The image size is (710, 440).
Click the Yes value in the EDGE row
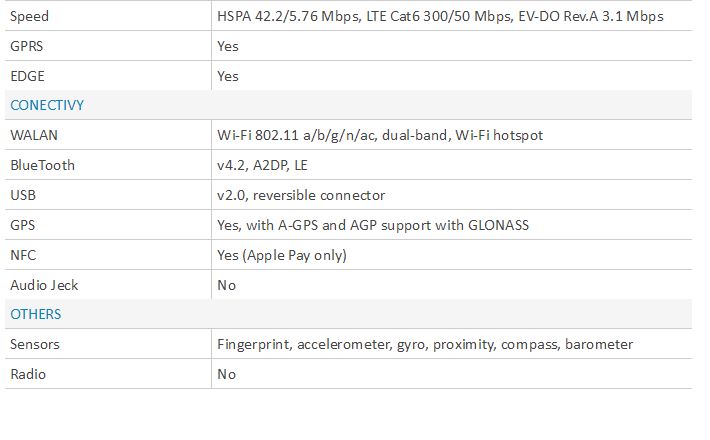pyautogui.click(x=228, y=76)
